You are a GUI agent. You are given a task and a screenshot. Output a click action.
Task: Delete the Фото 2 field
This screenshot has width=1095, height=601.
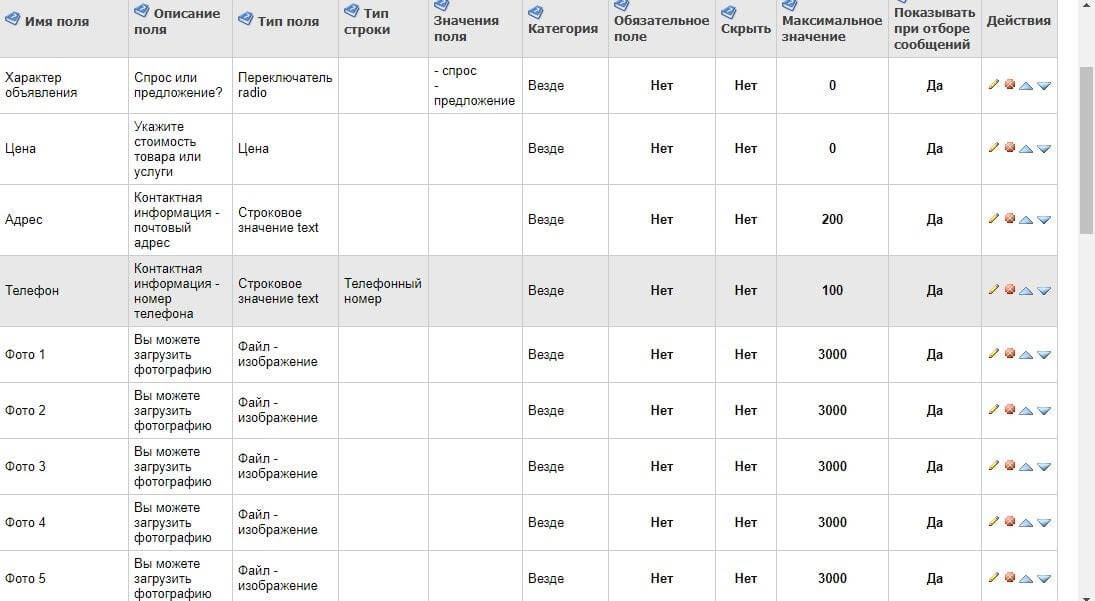[1010, 410]
